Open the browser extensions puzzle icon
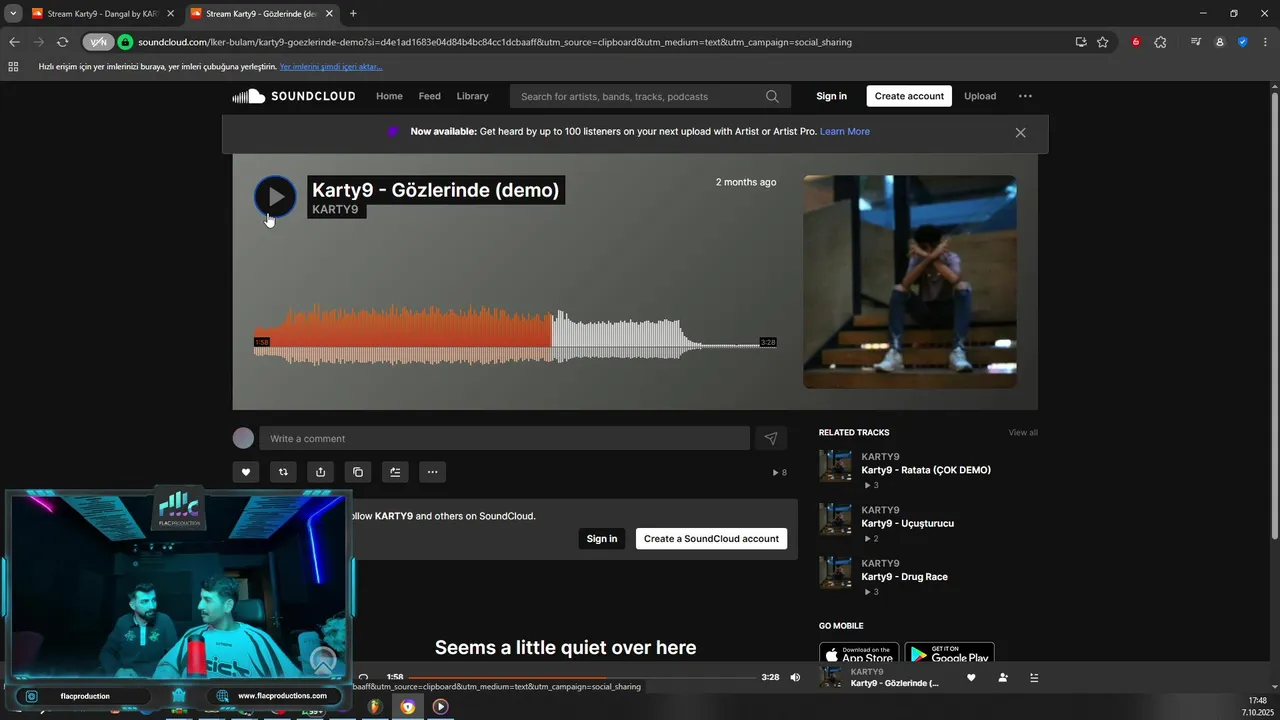Viewport: 1280px width, 720px height. coord(1160,42)
